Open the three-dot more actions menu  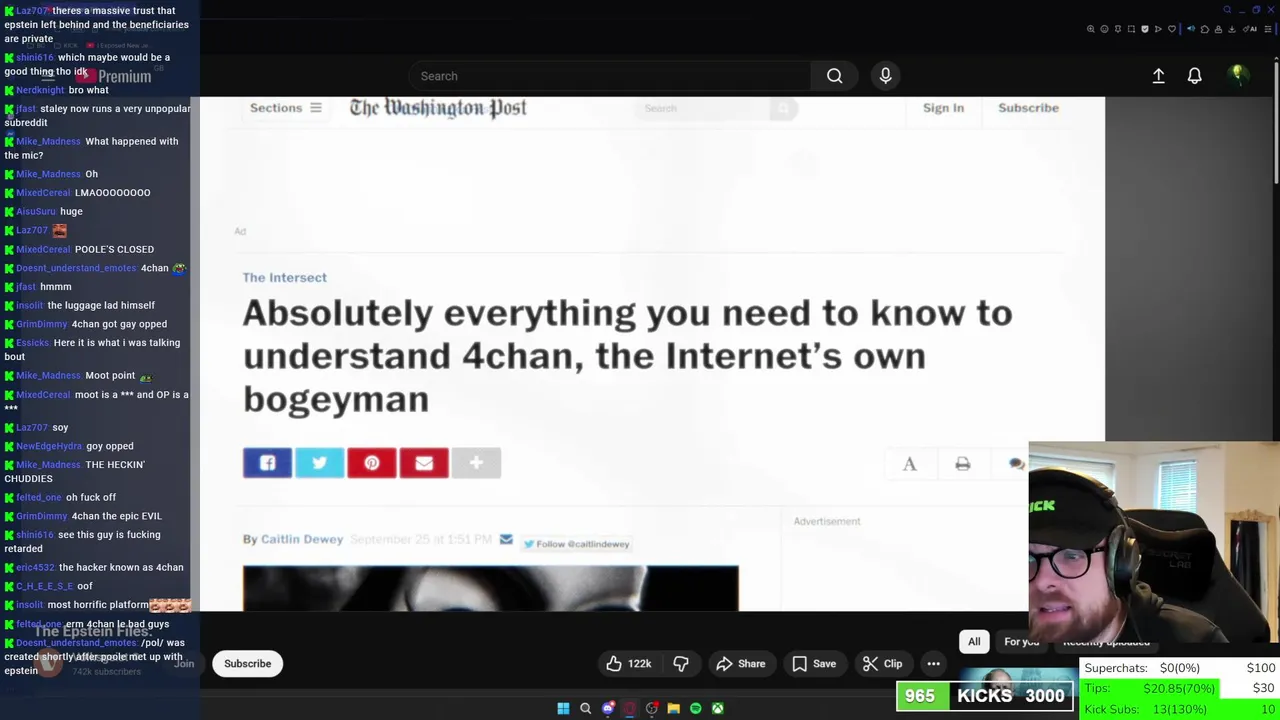[933, 664]
